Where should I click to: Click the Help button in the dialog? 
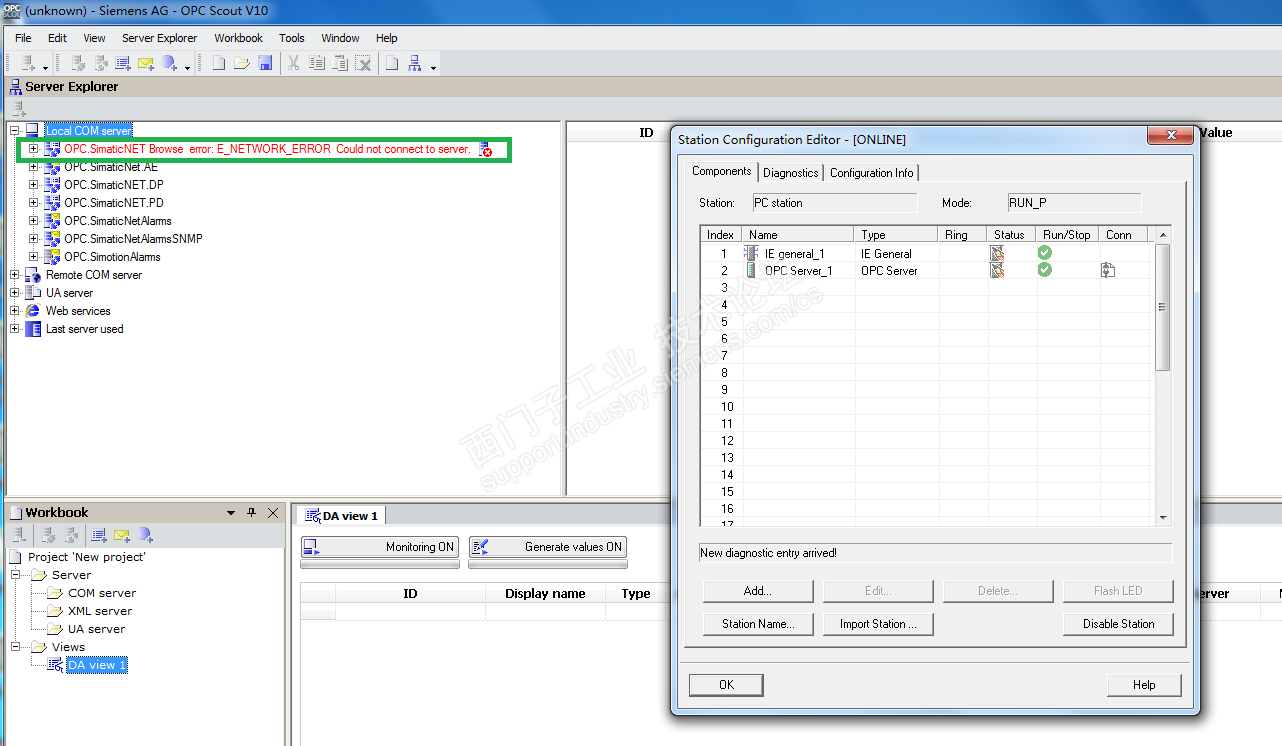point(1144,685)
